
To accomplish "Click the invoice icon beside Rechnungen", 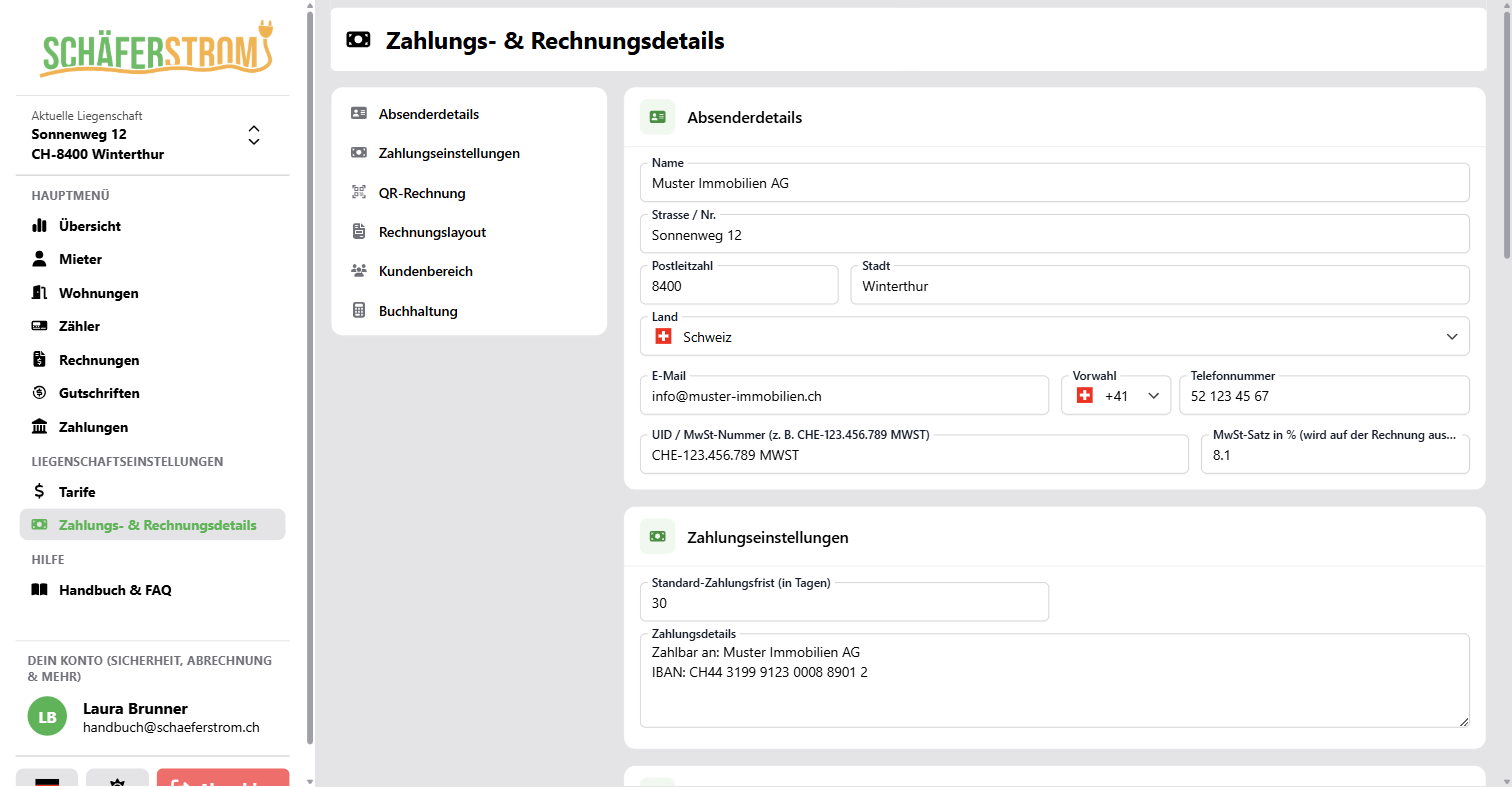I will [40, 360].
